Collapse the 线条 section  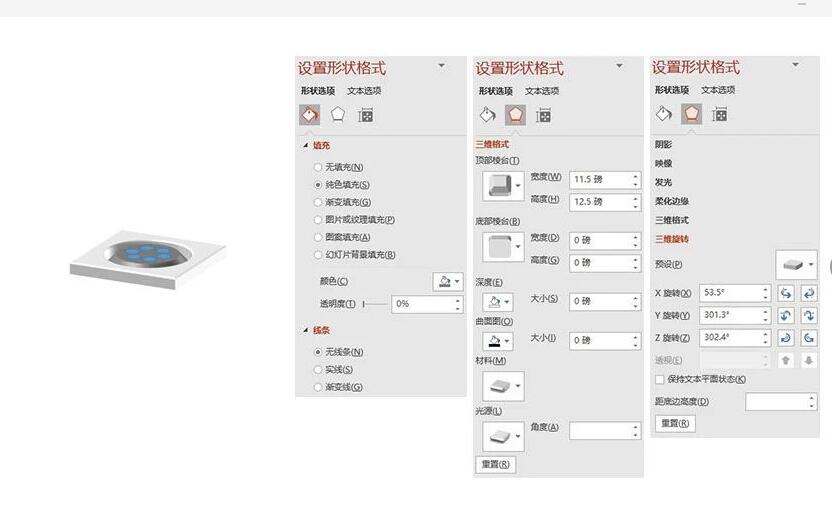coord(306,330)
